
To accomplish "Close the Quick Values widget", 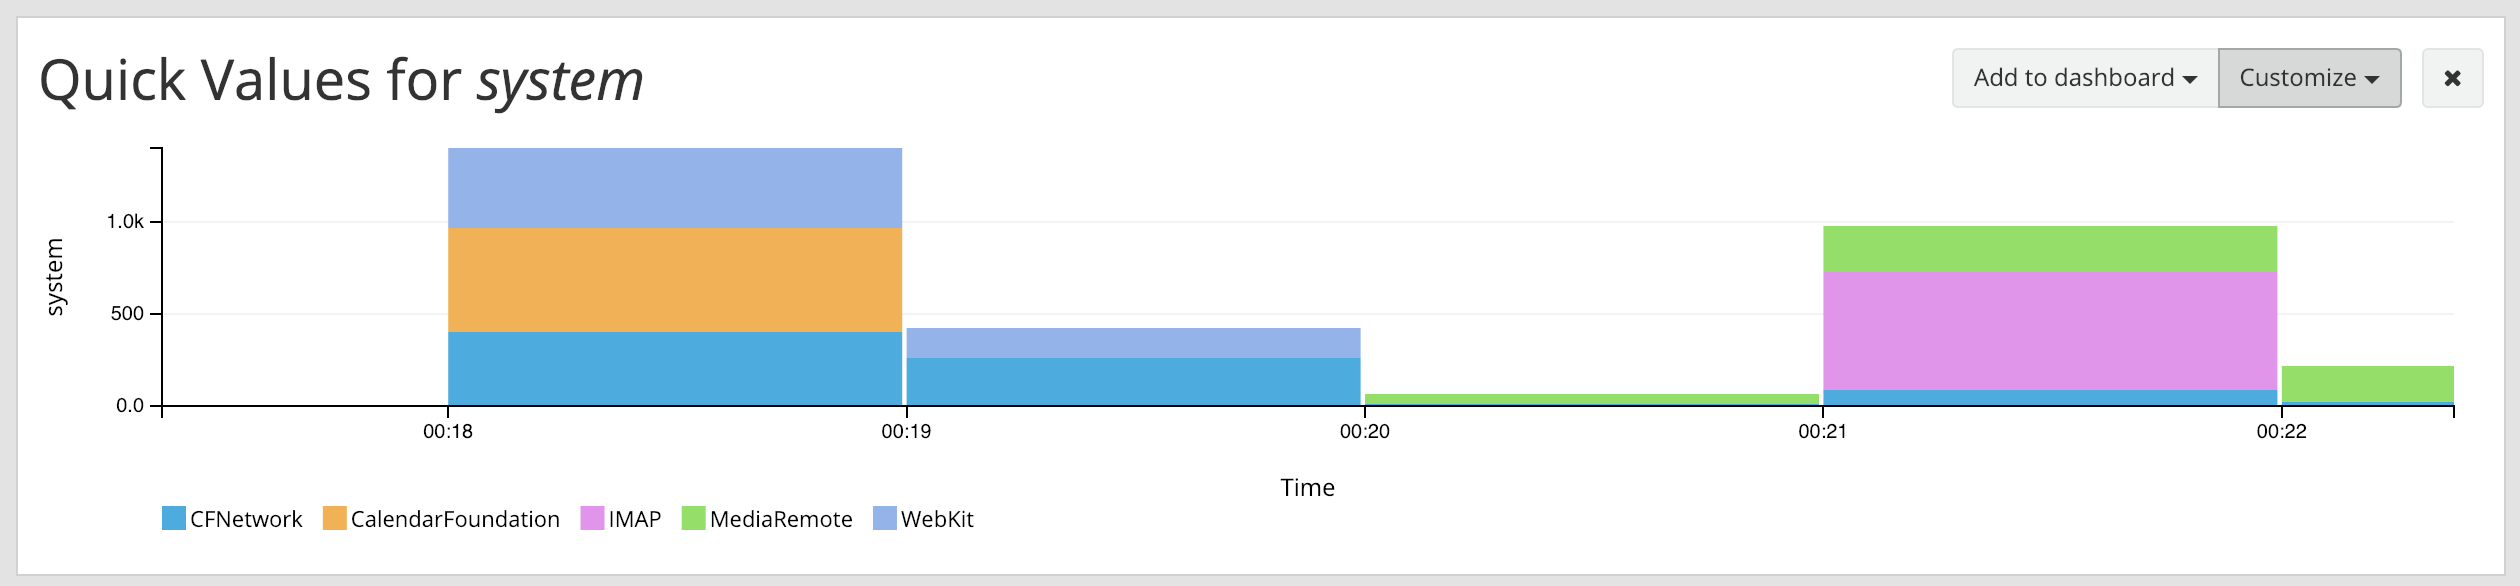I will click(x=2453, y=77).
